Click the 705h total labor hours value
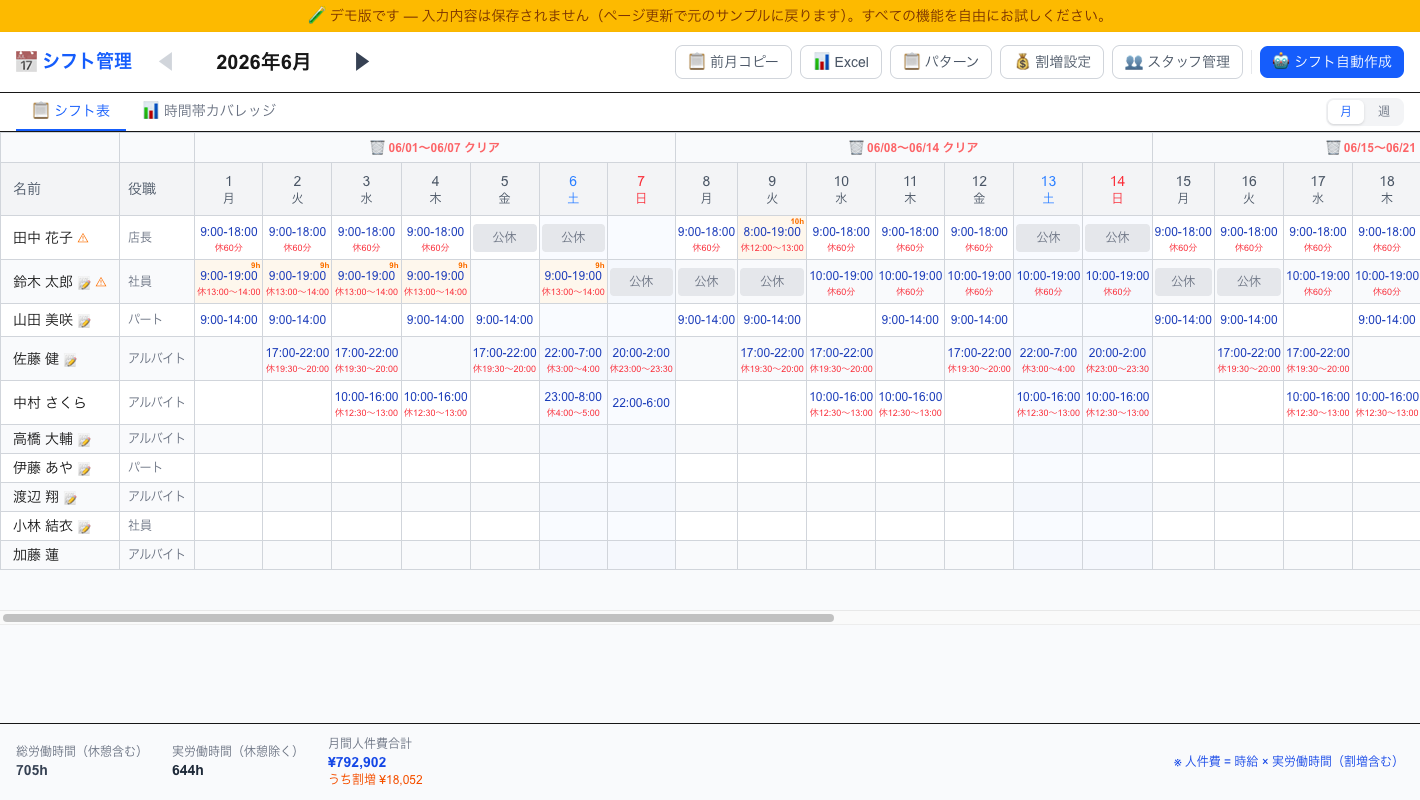The width and height of the screenshot is (1420, 800). click(32, 770)
